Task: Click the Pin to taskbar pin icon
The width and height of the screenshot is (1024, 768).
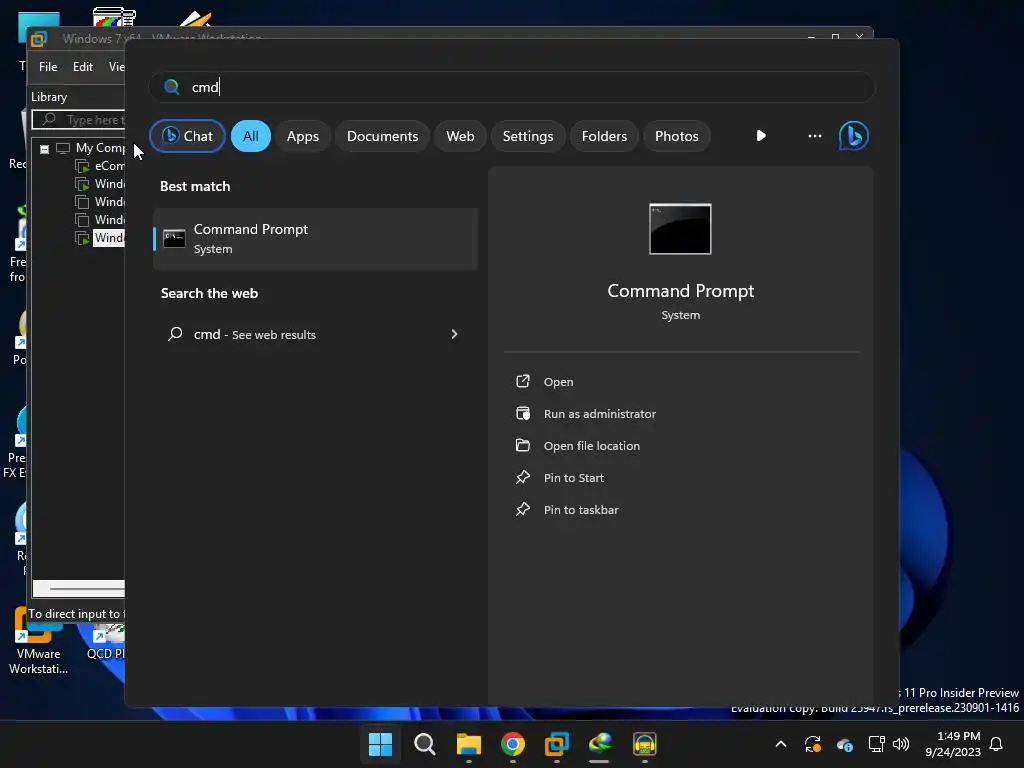Action: coord(522,509)
